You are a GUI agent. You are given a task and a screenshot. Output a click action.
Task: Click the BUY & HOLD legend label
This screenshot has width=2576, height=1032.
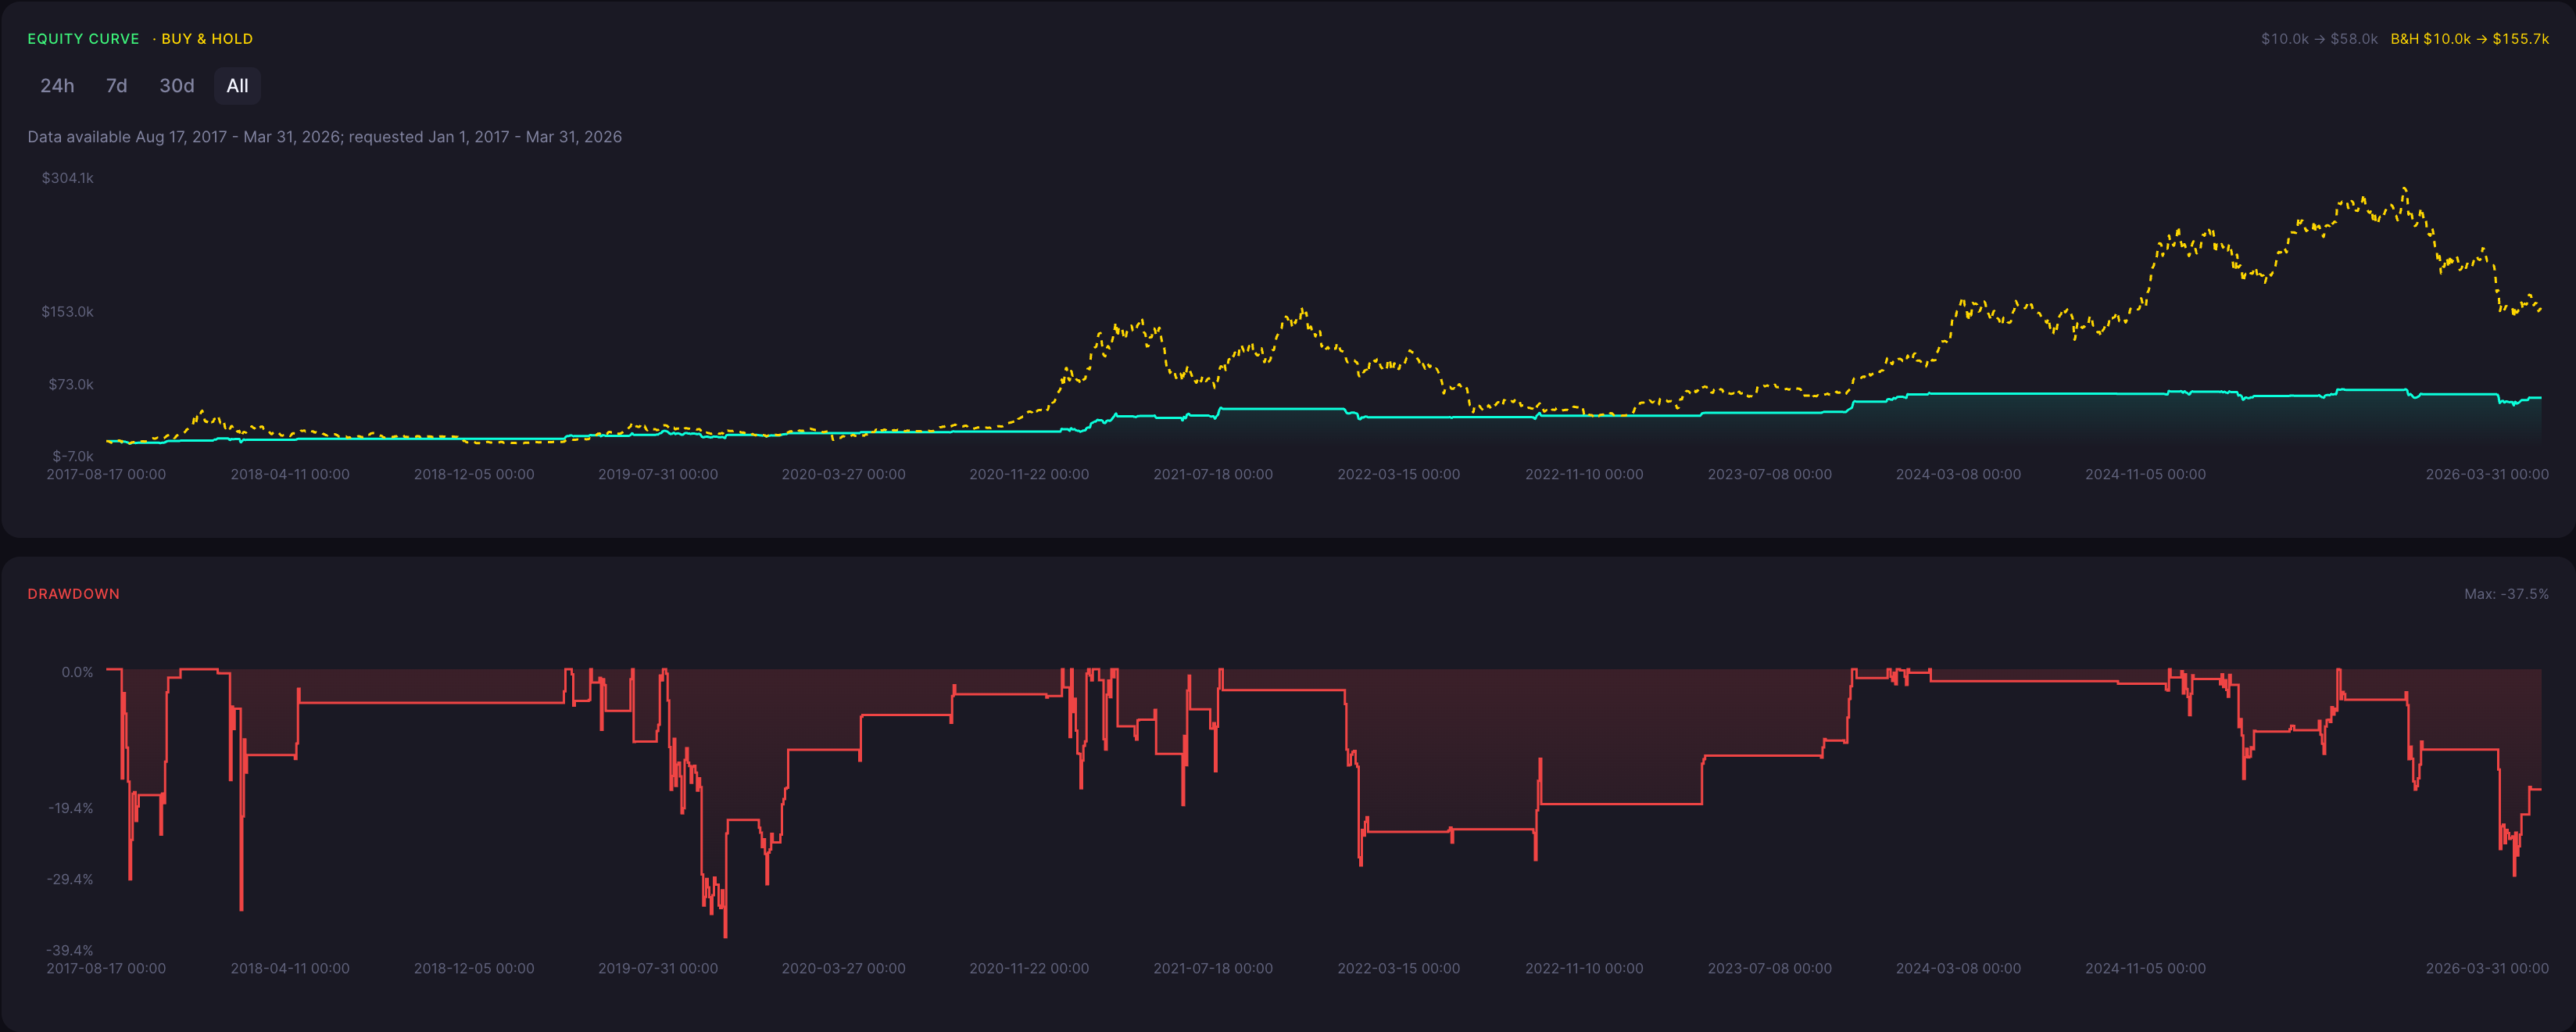tap(207, 39)
